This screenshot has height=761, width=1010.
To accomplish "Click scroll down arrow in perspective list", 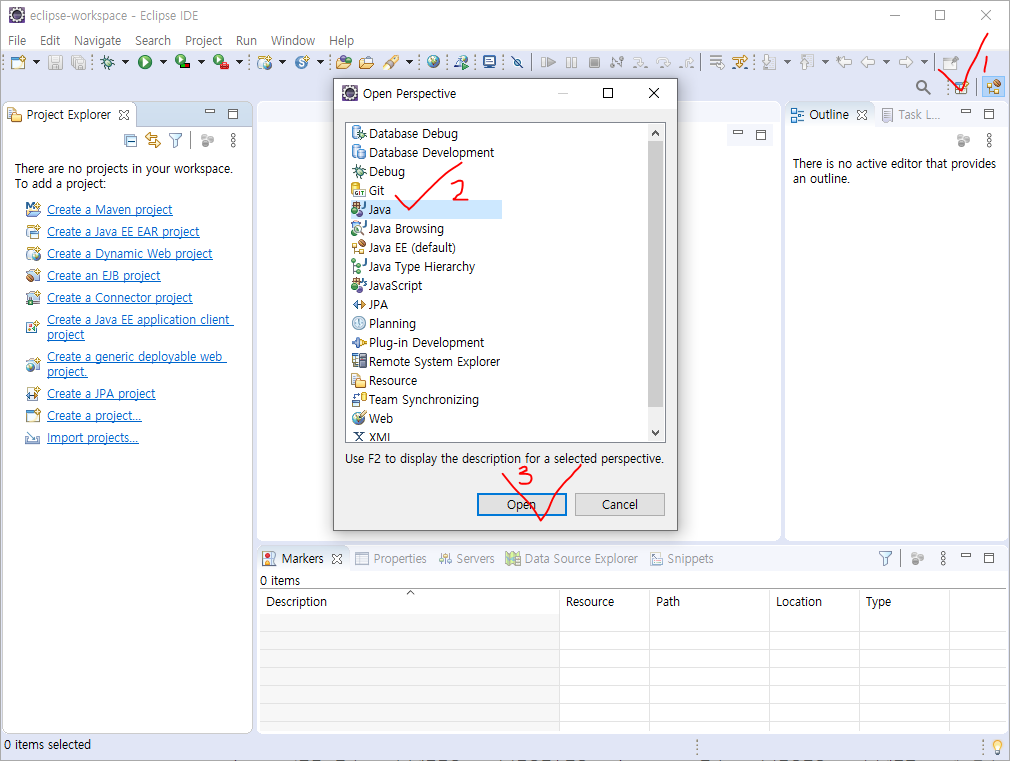I will coord(655,433).
